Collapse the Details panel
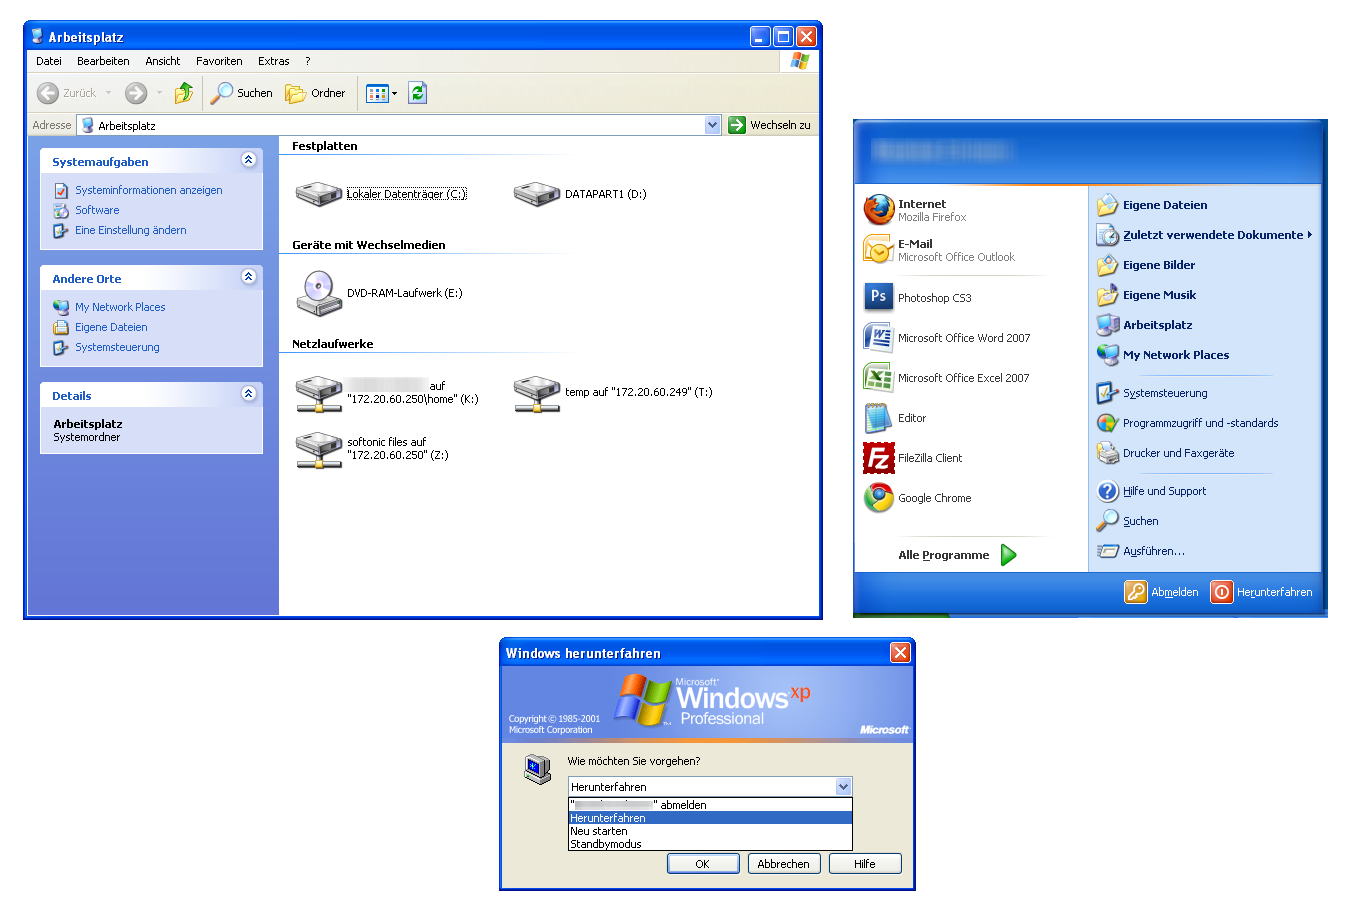The image size is (1353, 904). (x=249, y=394)
